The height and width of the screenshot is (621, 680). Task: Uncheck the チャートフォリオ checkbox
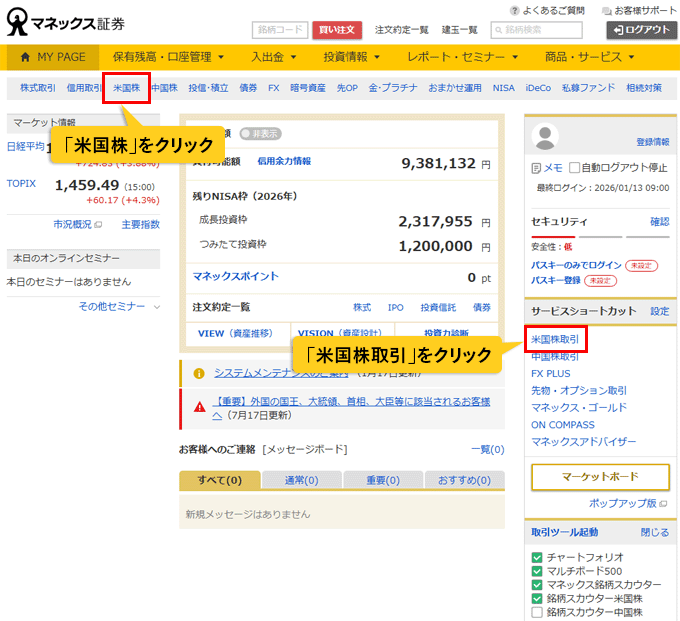(537, 557)
